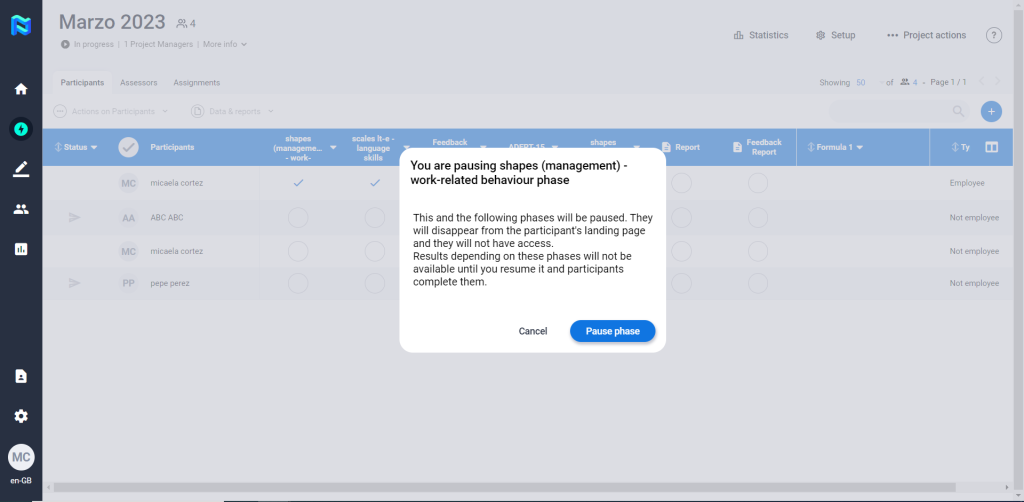Open the people group sidebar icon

coord(21,209)
